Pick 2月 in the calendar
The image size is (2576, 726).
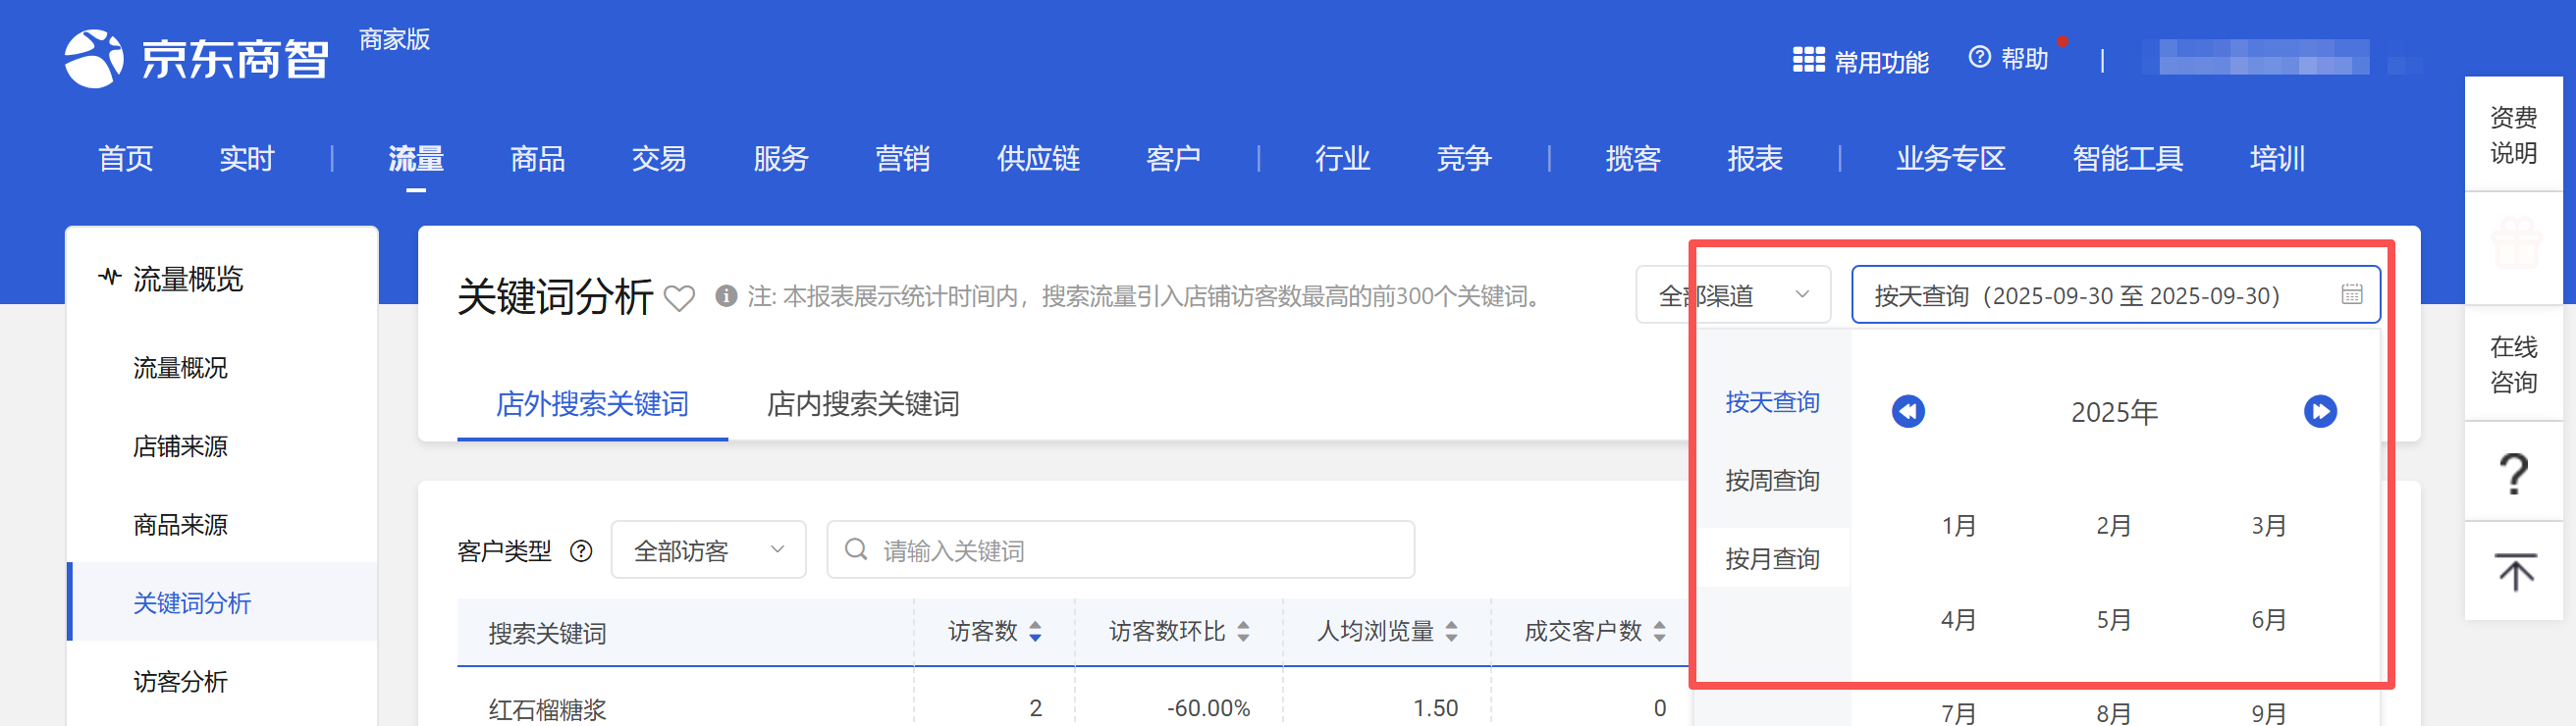click(2114, 526)
